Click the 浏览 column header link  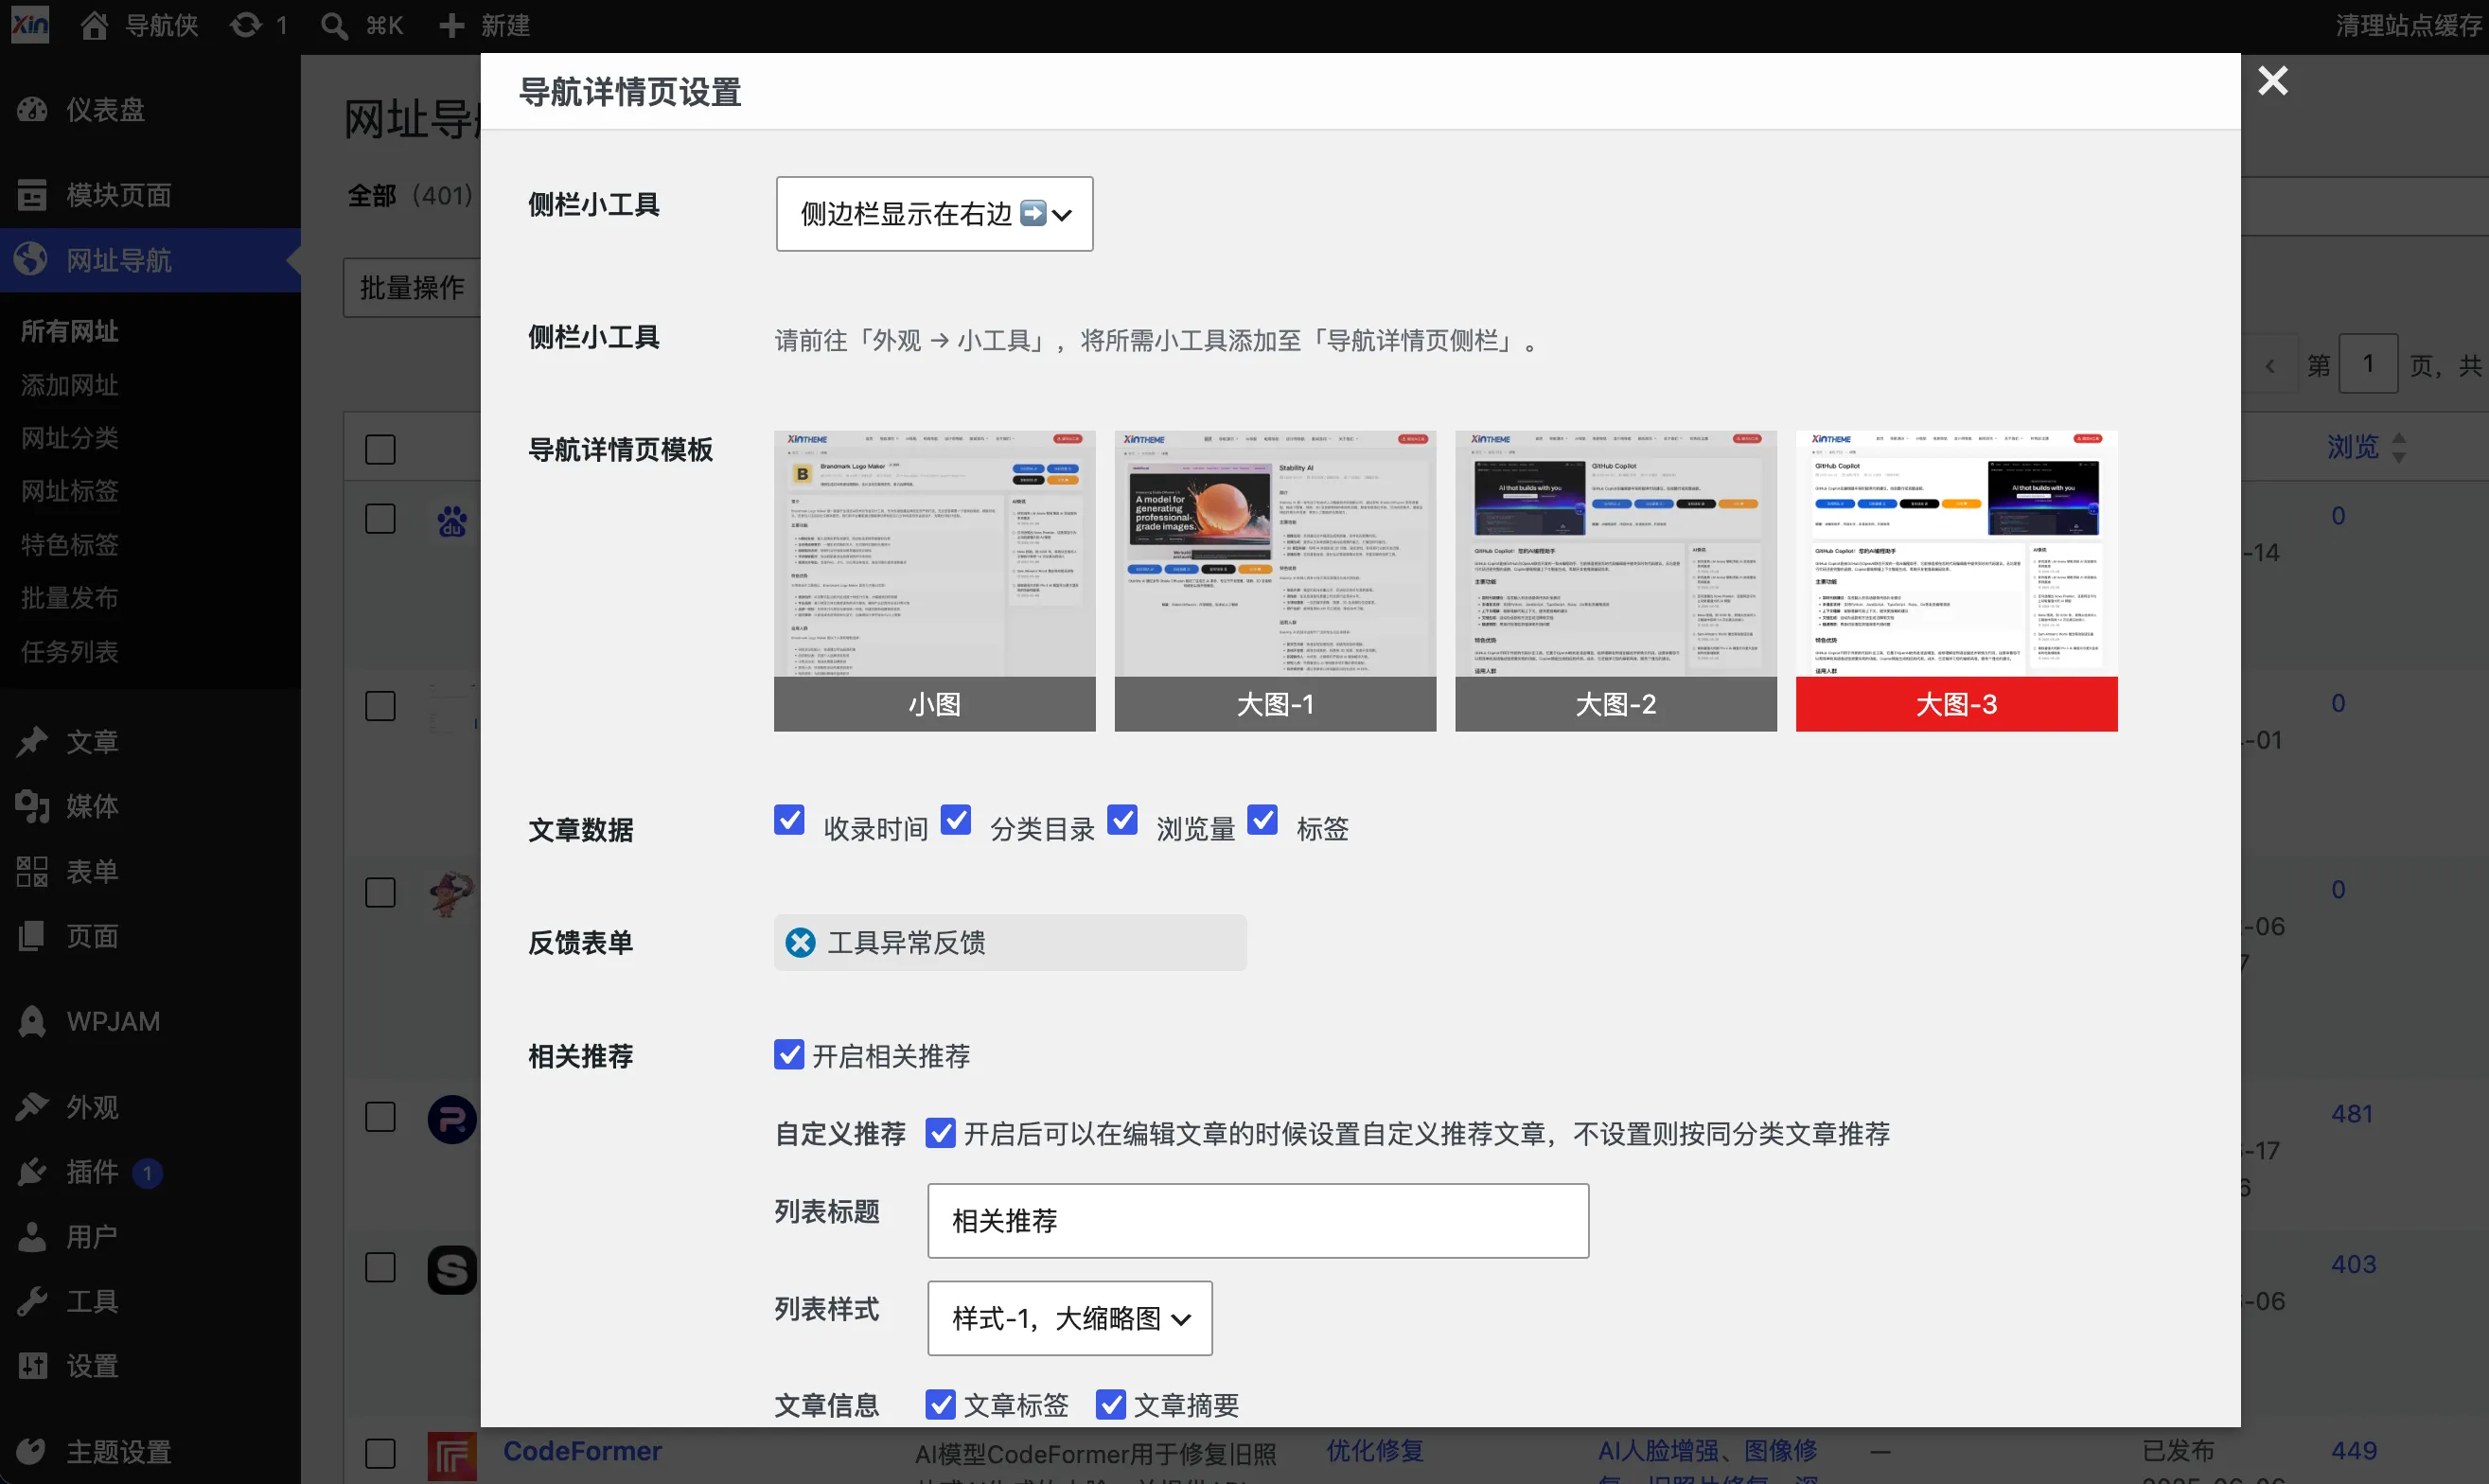[x=2353, y=447]
